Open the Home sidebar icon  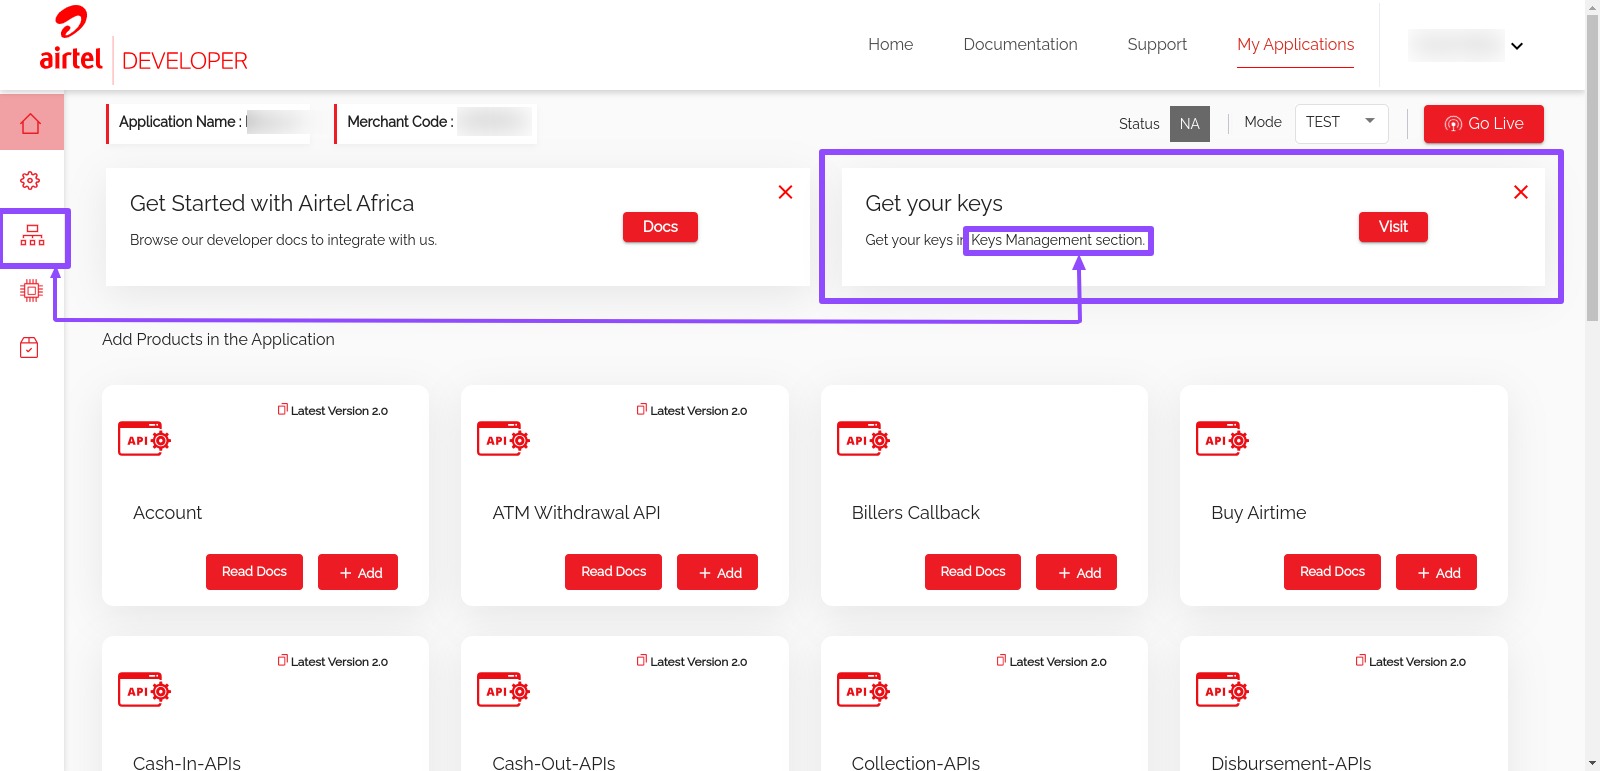31,123
